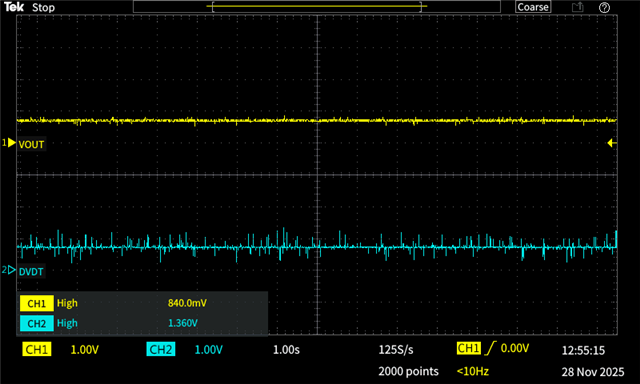Select the CH1 High measurement row
This screenshot has width=640, height=384.
click(142, 303)
